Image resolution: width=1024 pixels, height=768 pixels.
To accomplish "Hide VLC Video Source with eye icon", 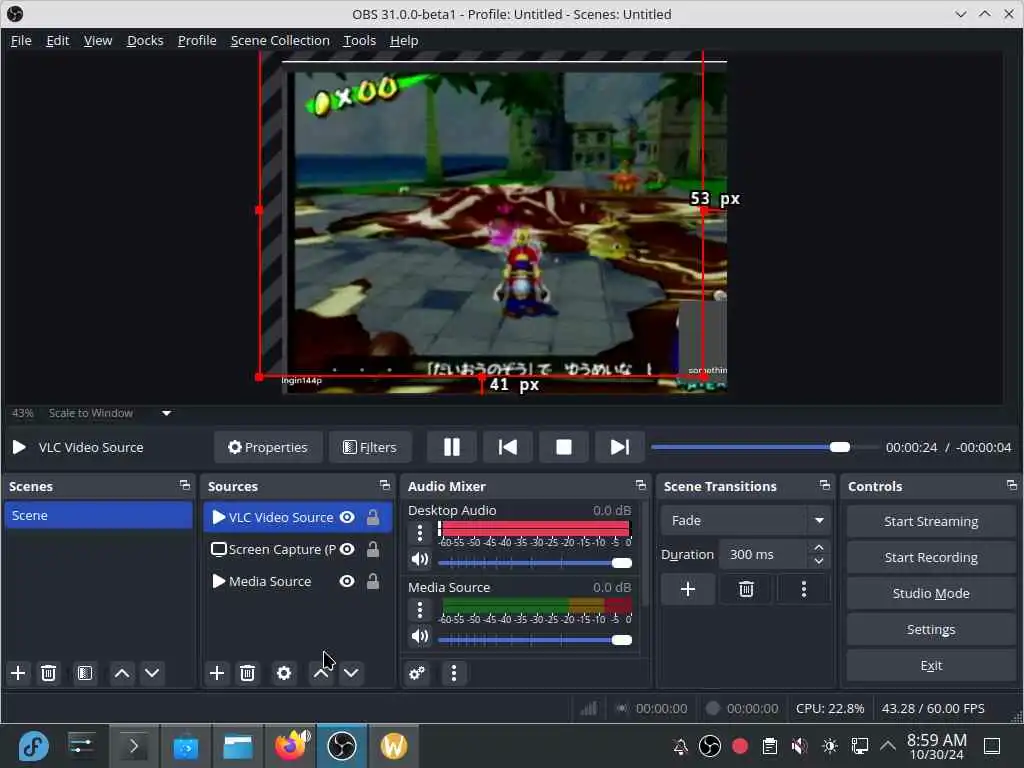I will 347,517.
